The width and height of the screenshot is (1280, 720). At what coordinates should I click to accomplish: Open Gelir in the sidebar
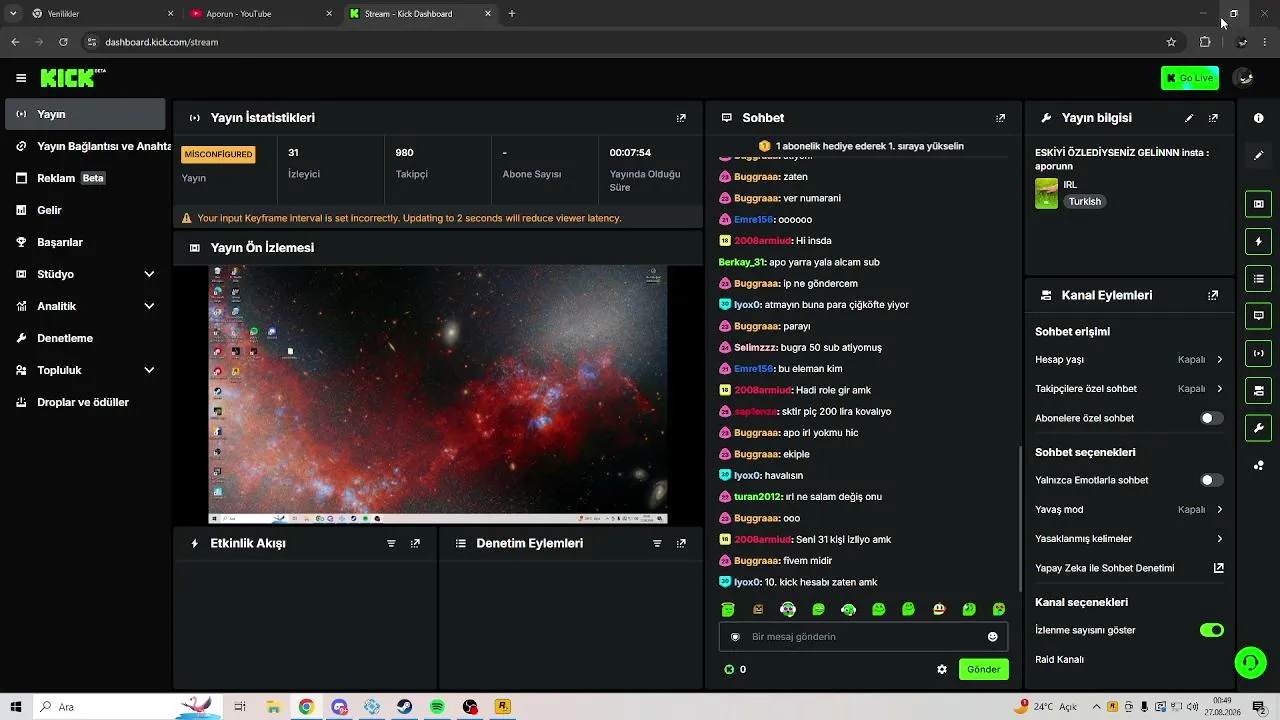(x=85, y=210)
